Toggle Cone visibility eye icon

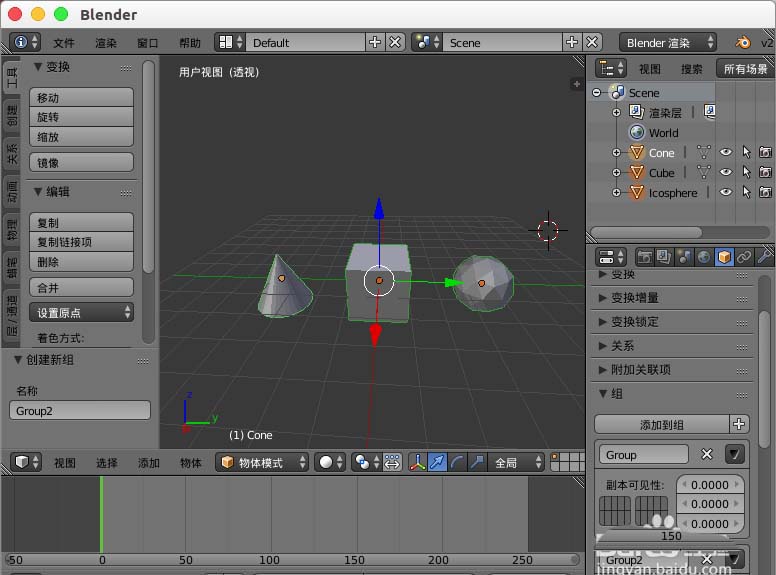click(x=726, y=152)
